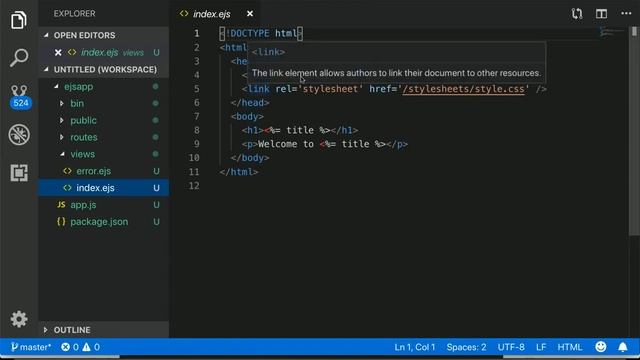This screenshot has height=360, width=640.
Task: Open error.ejs file in explorer
Action: 104,171
